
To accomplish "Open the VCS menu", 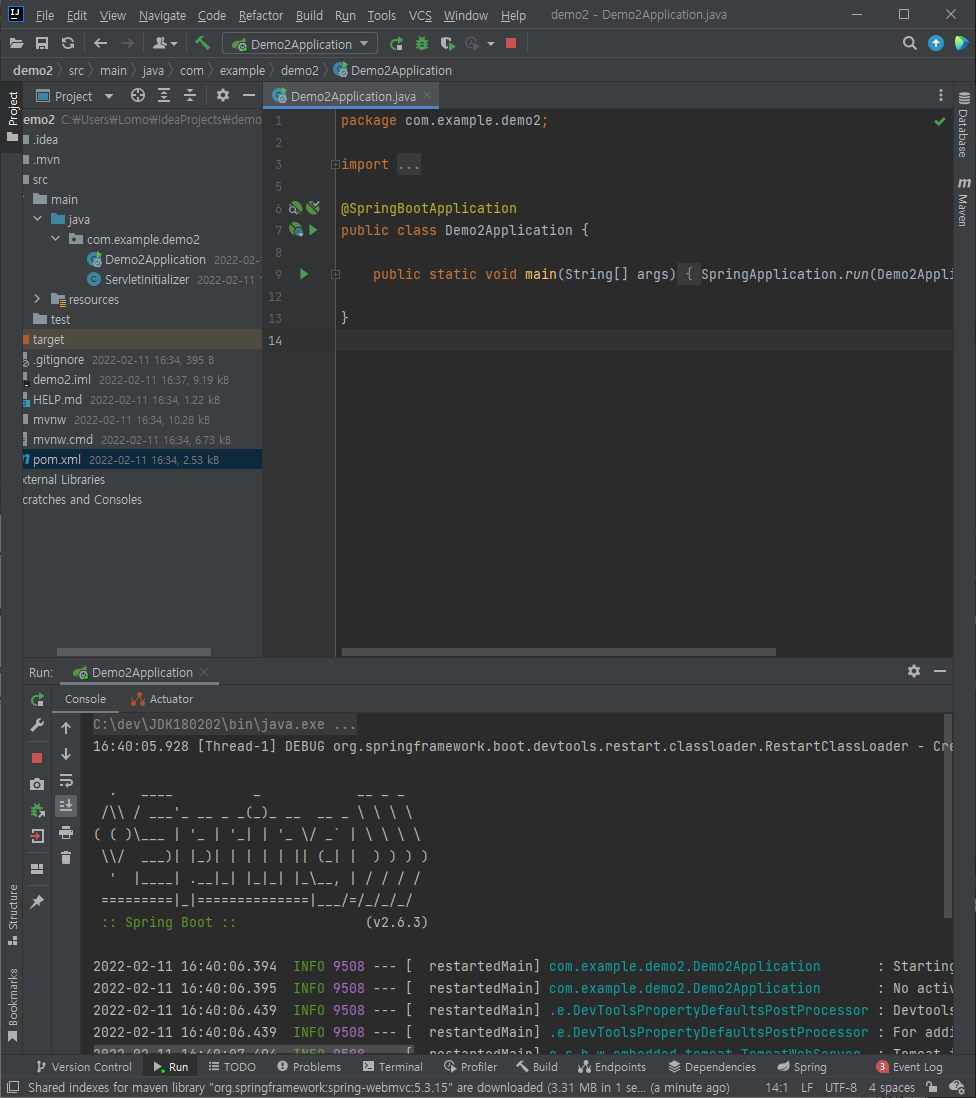I will click(420, 15).
